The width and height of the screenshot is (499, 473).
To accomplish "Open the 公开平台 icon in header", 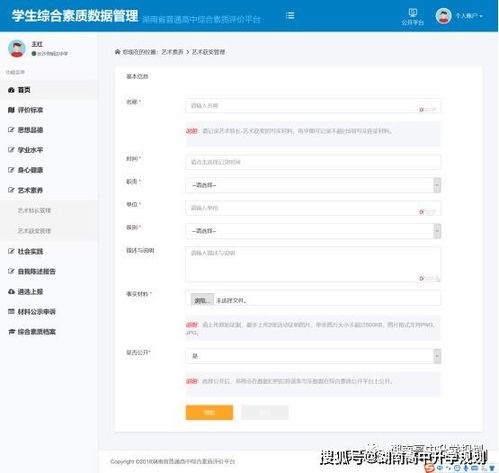I will (413, 17).
